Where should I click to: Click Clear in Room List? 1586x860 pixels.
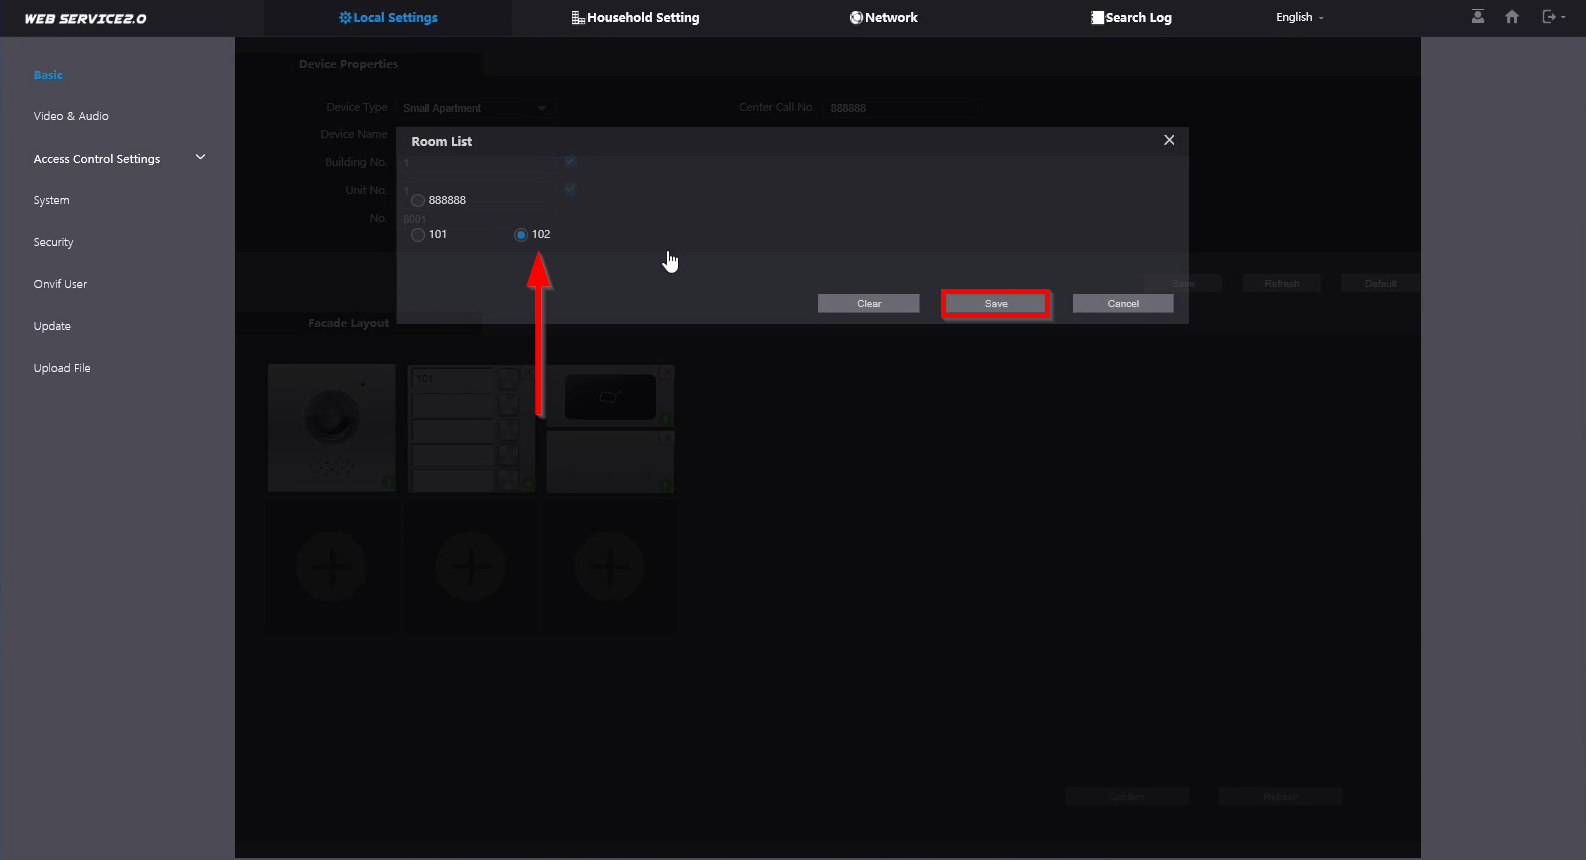coord(869,303)
